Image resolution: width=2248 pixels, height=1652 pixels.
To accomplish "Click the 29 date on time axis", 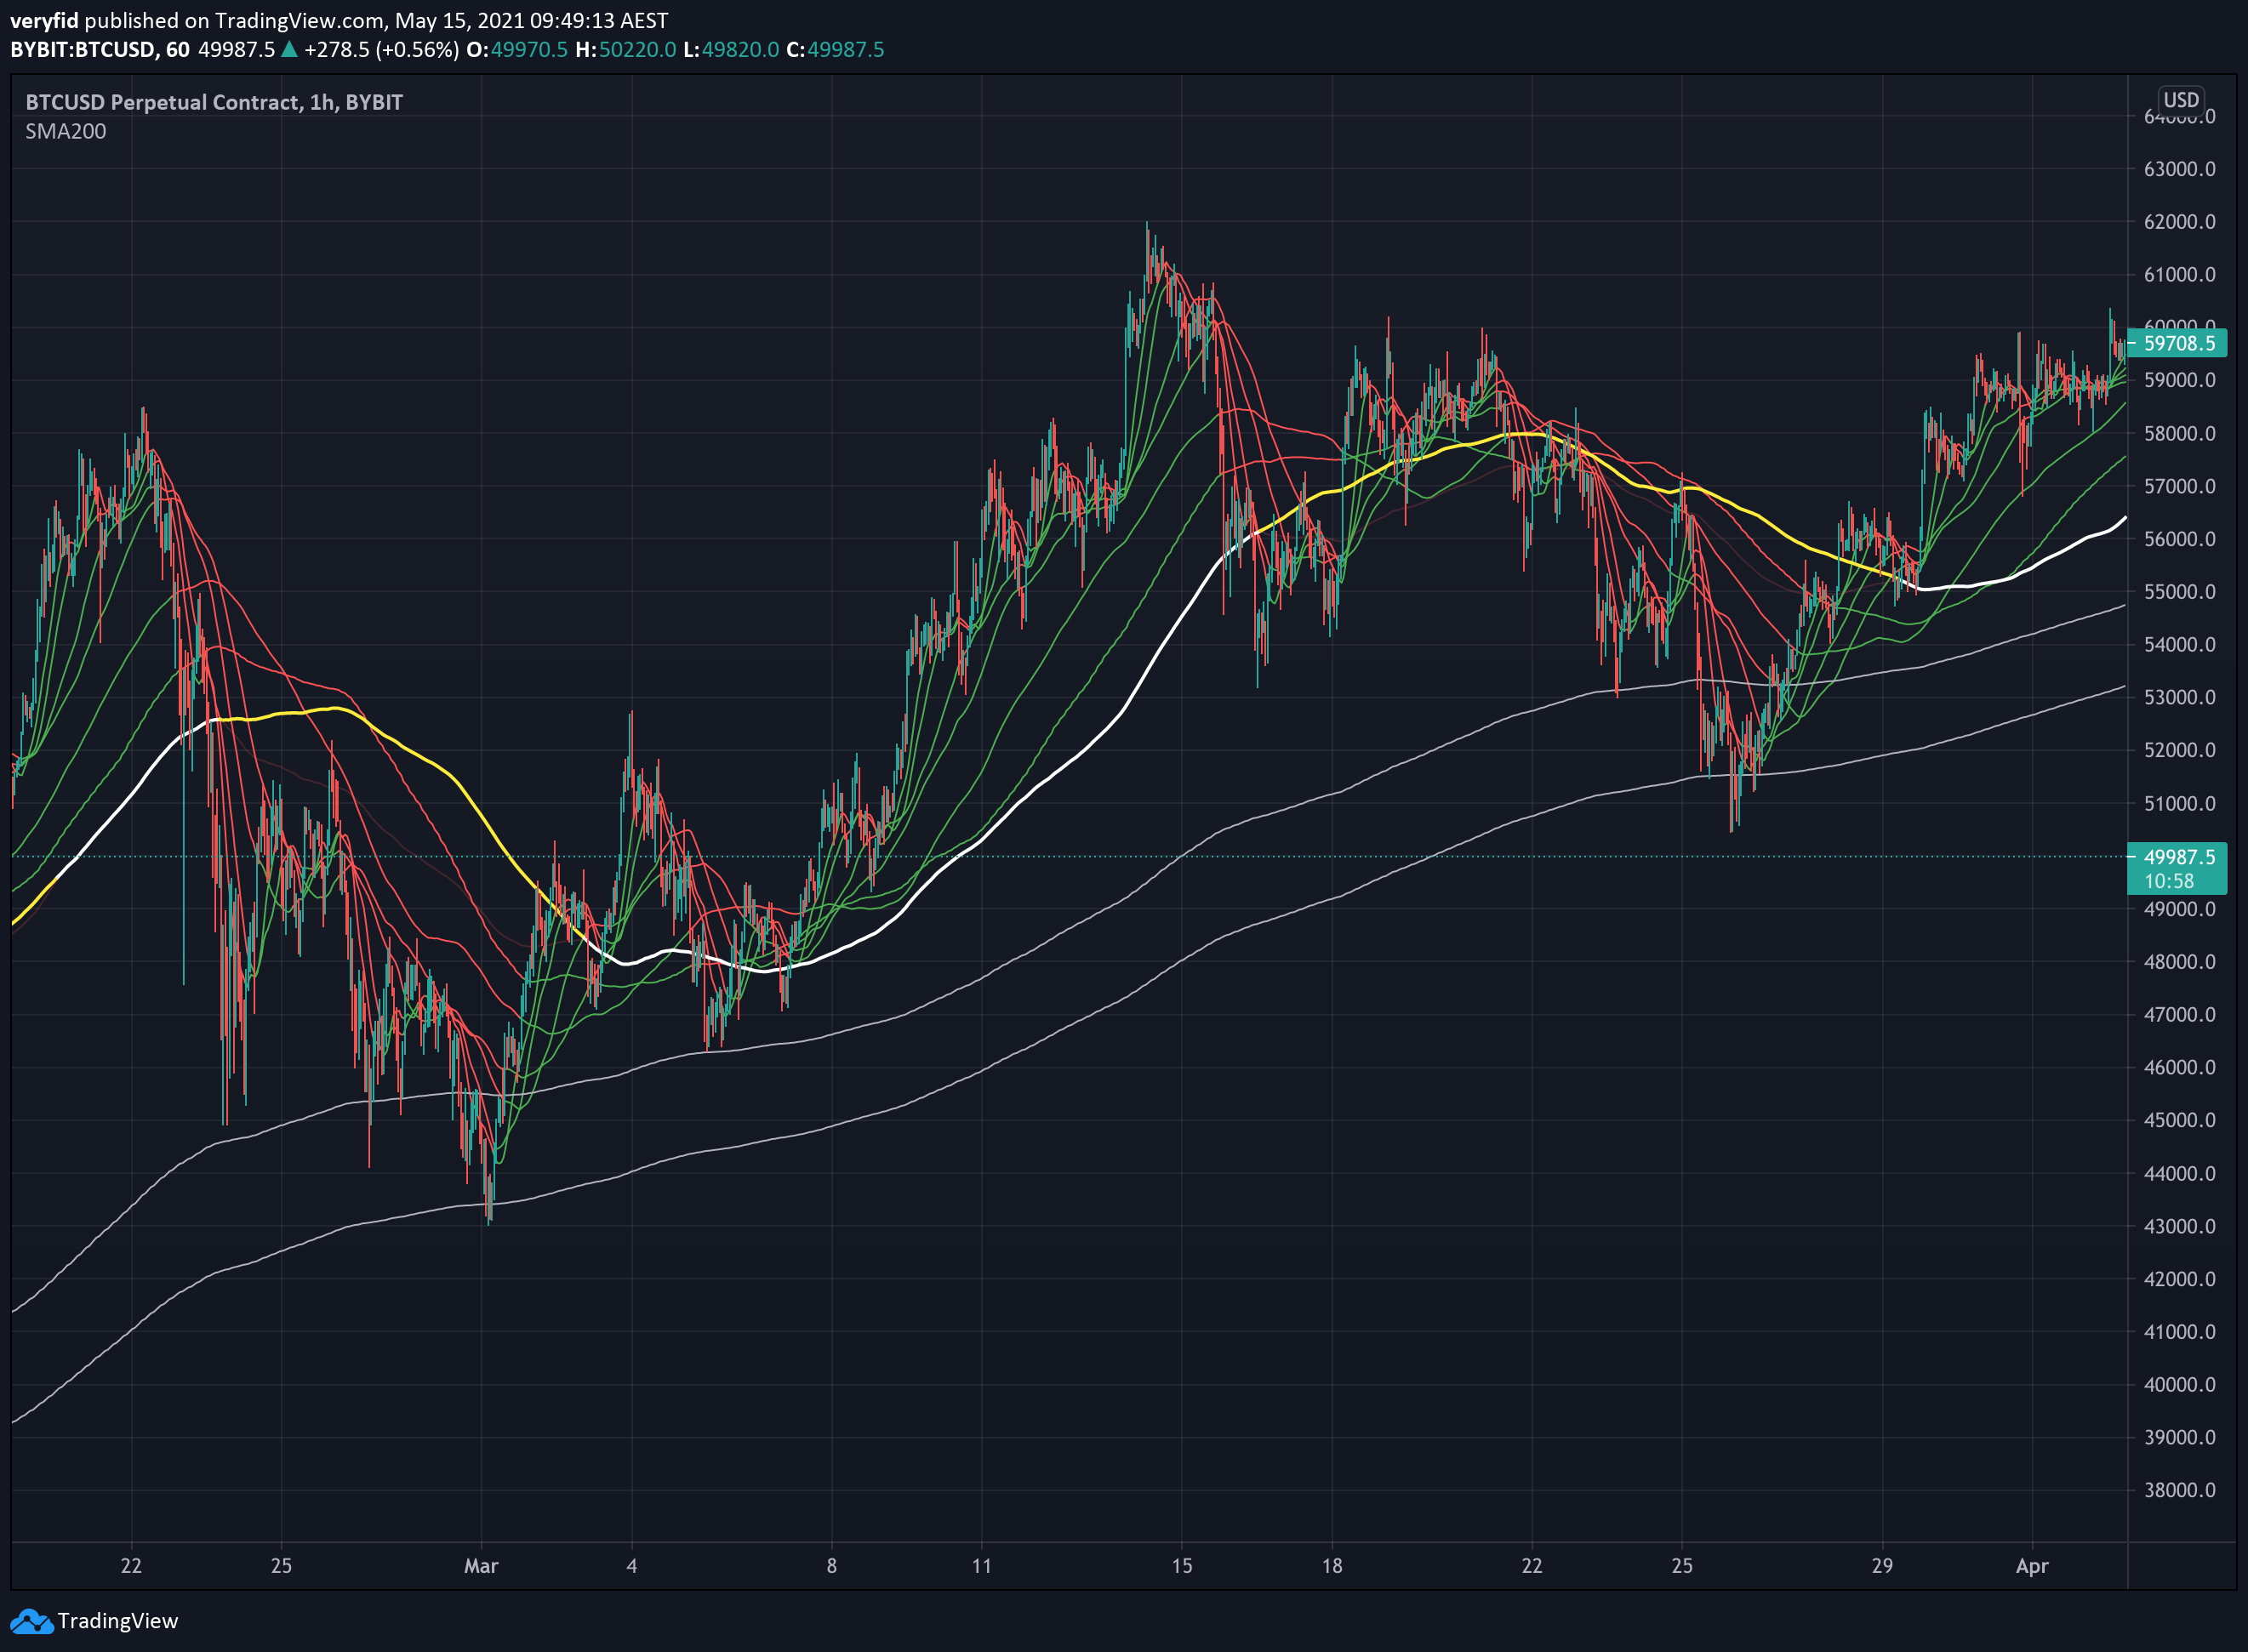I will pos(1882,1566).
